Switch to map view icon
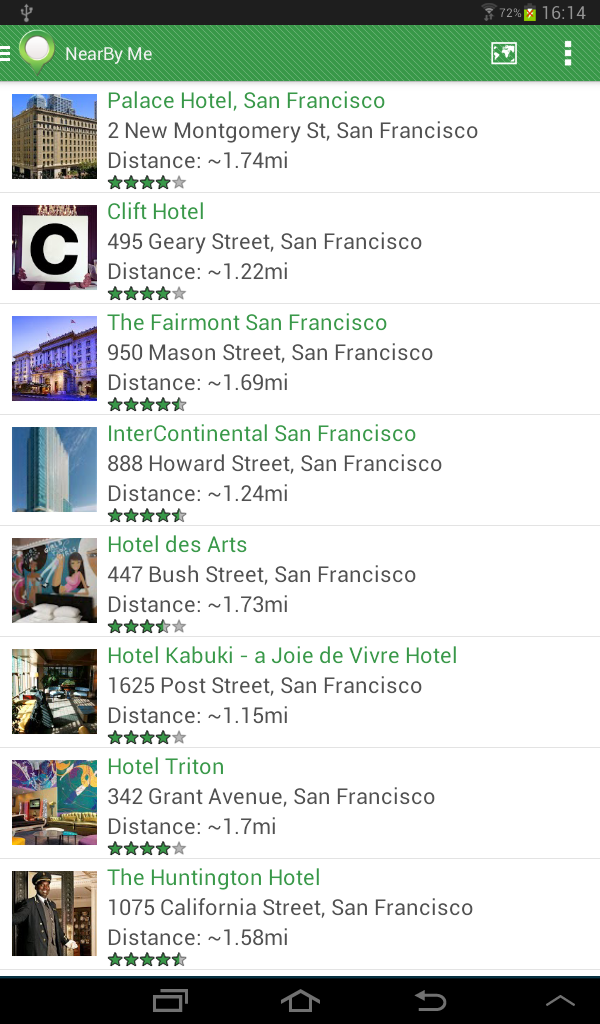 503,54
